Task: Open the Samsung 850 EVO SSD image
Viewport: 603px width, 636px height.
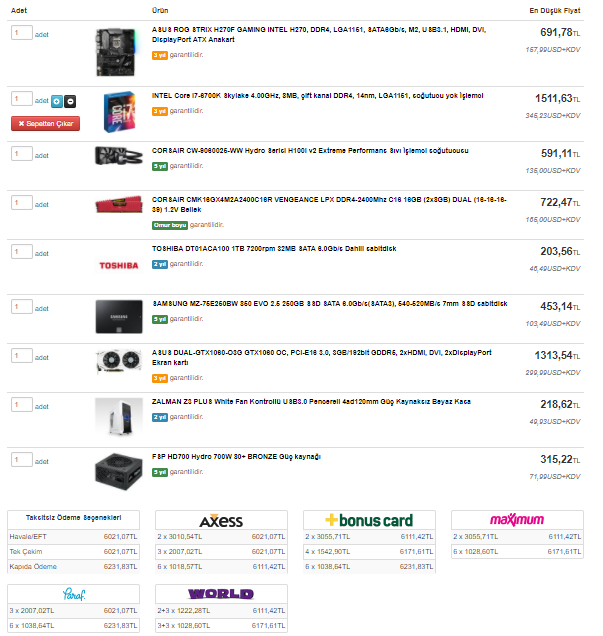Action: 119,317
